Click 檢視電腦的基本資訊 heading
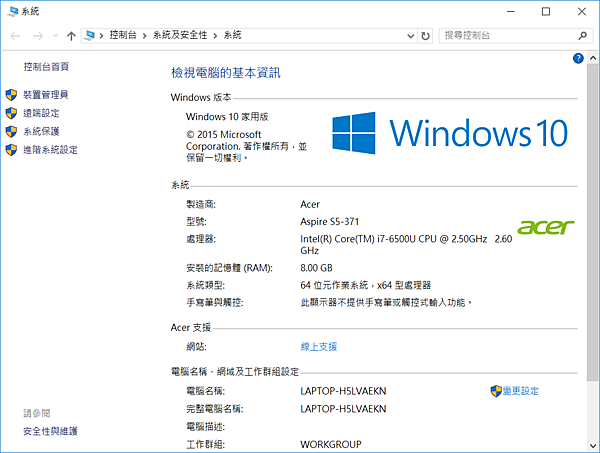600x453 pixels. pos(226,73)
